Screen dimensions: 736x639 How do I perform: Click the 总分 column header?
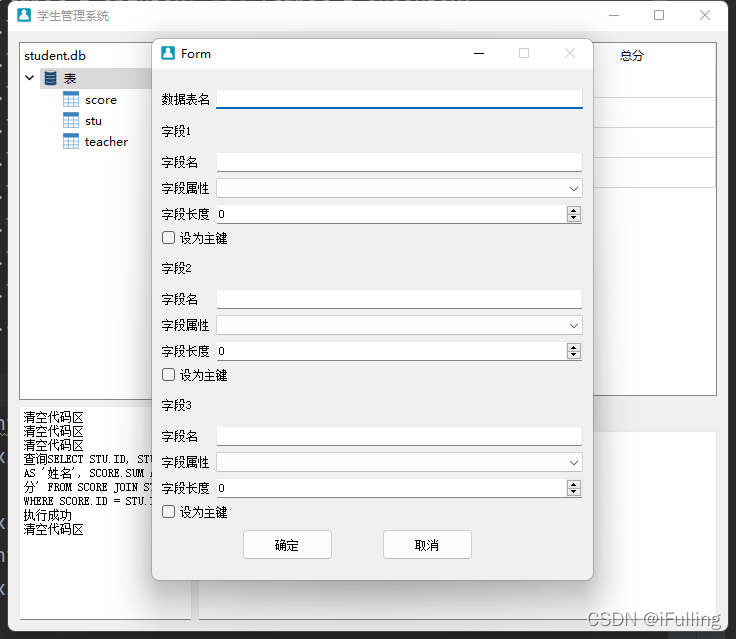[631, 56]
